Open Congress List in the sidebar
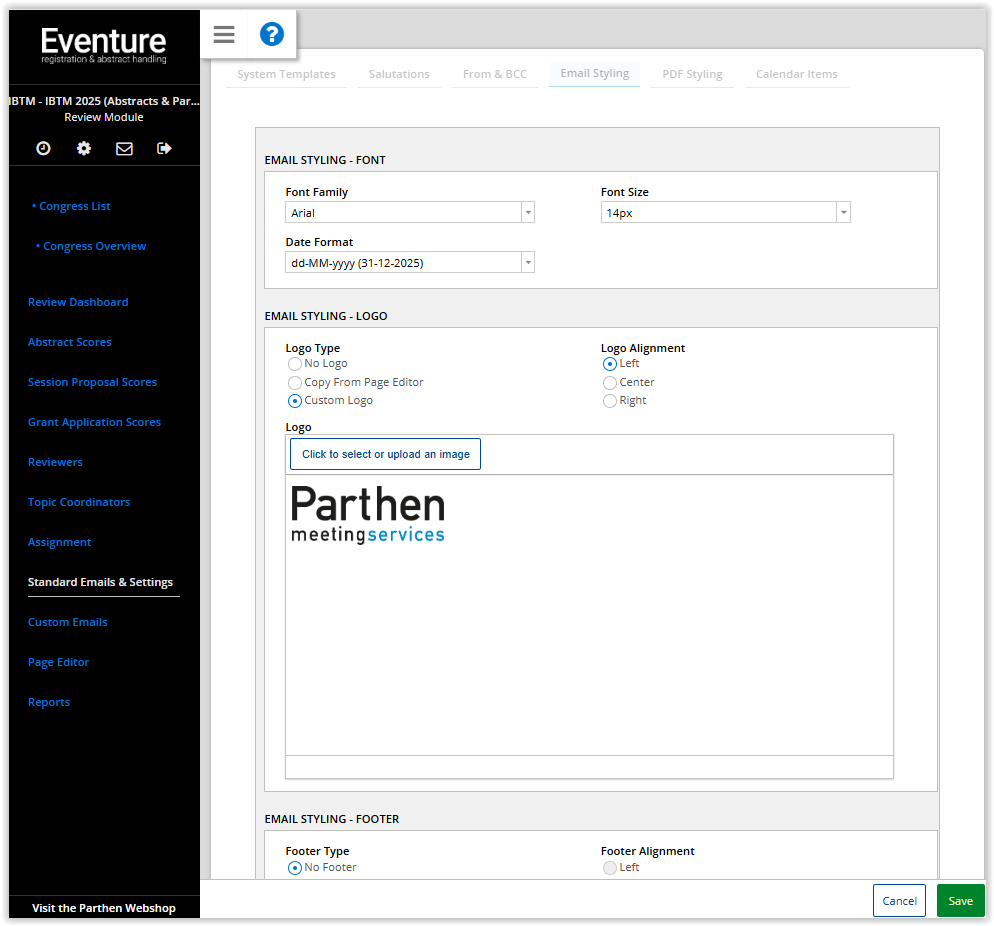 [x=75, y=206]
